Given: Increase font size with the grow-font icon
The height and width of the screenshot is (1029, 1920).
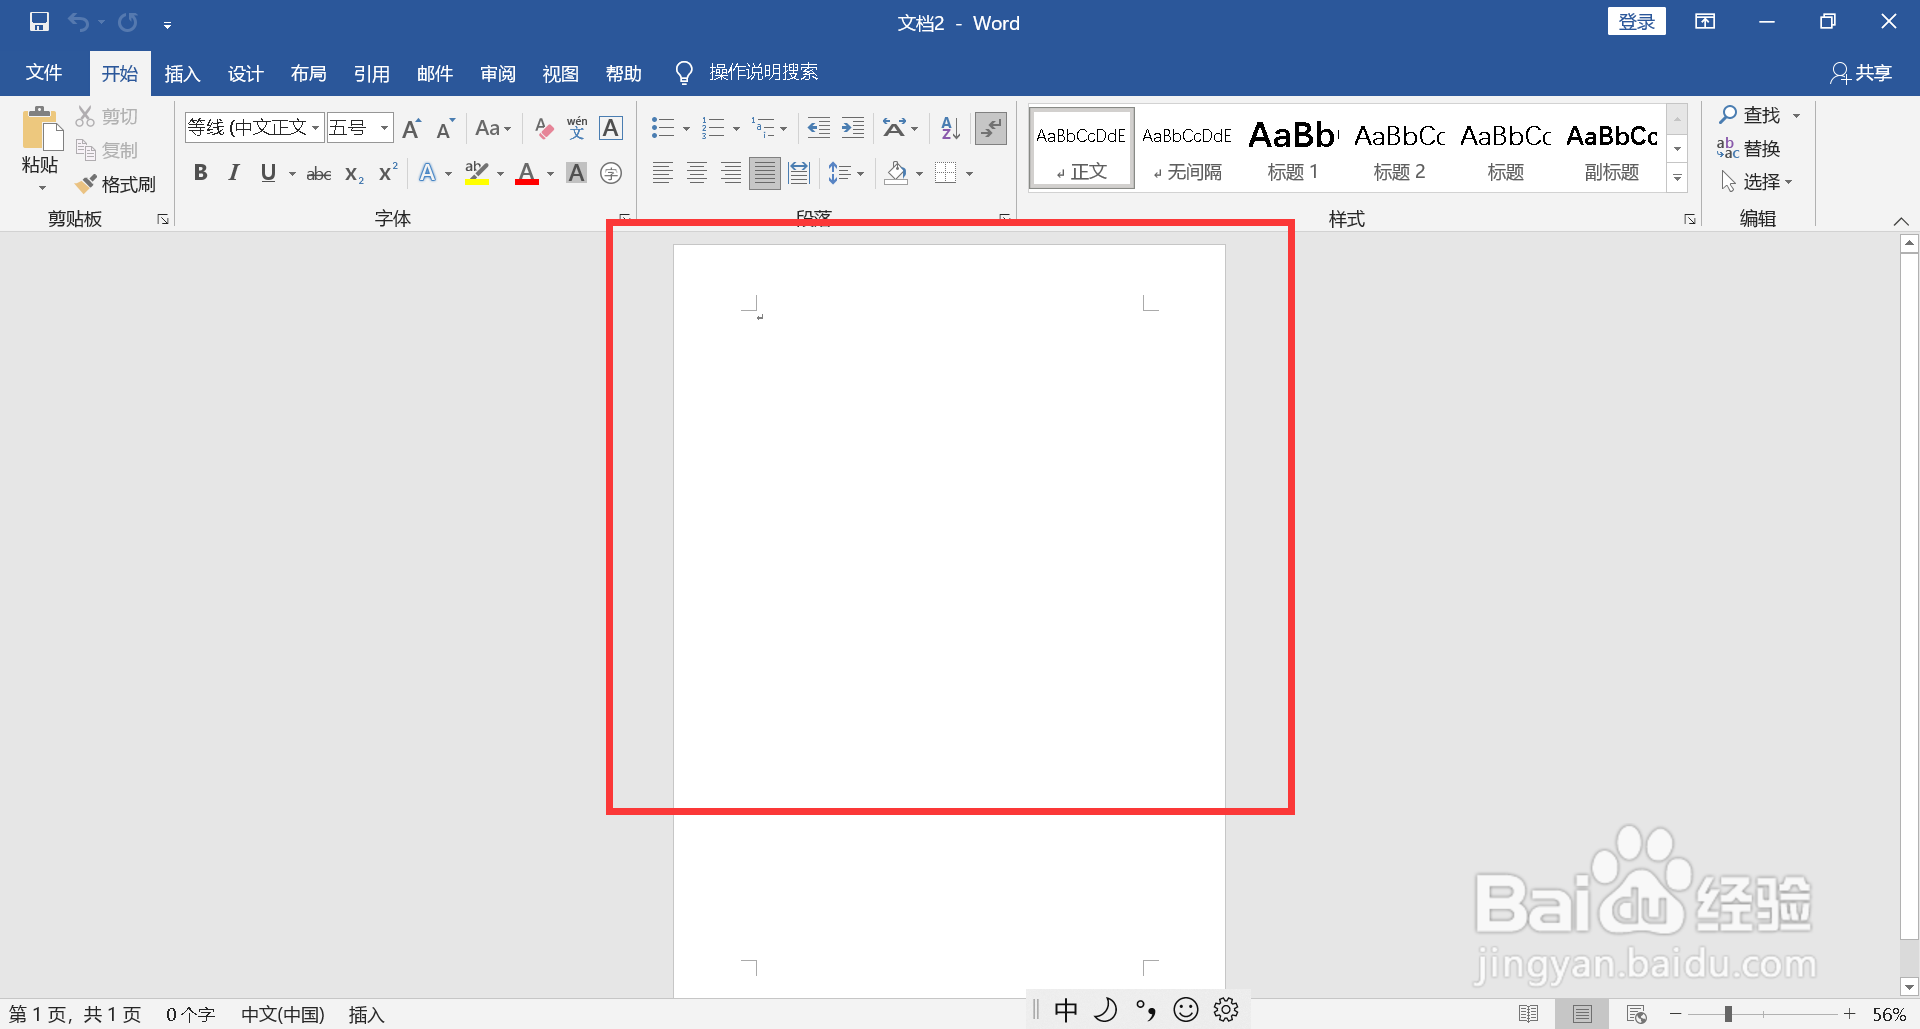Looking at the screenshot, I should point(411,128).
